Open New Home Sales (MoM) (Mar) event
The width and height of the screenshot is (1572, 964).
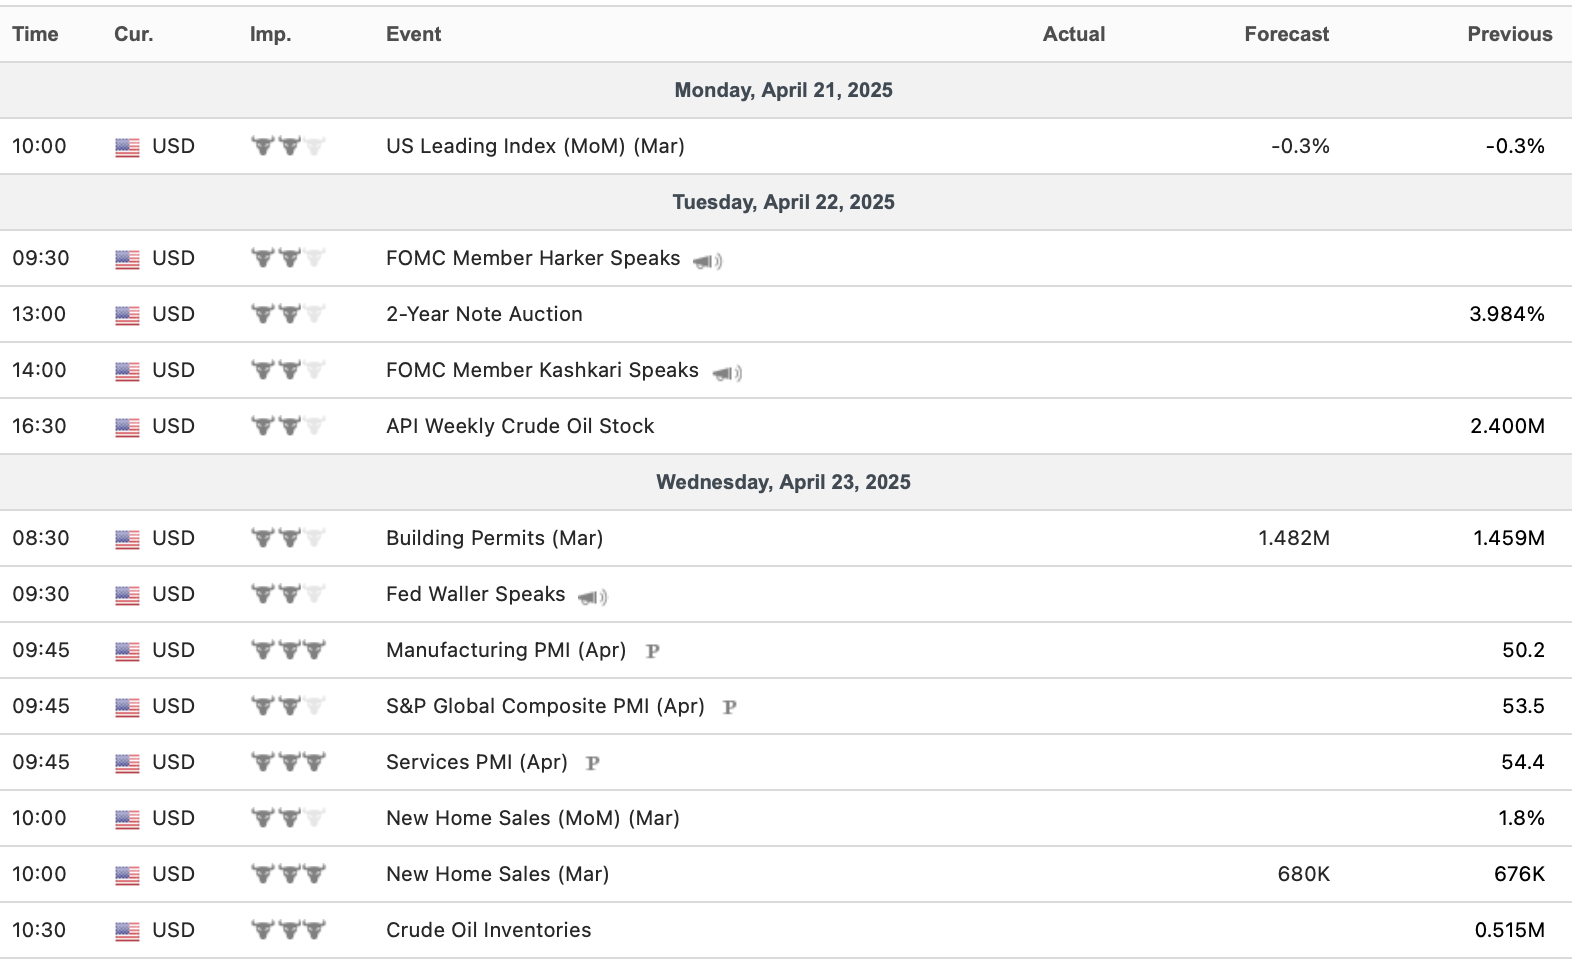click(x=532, y=818)
